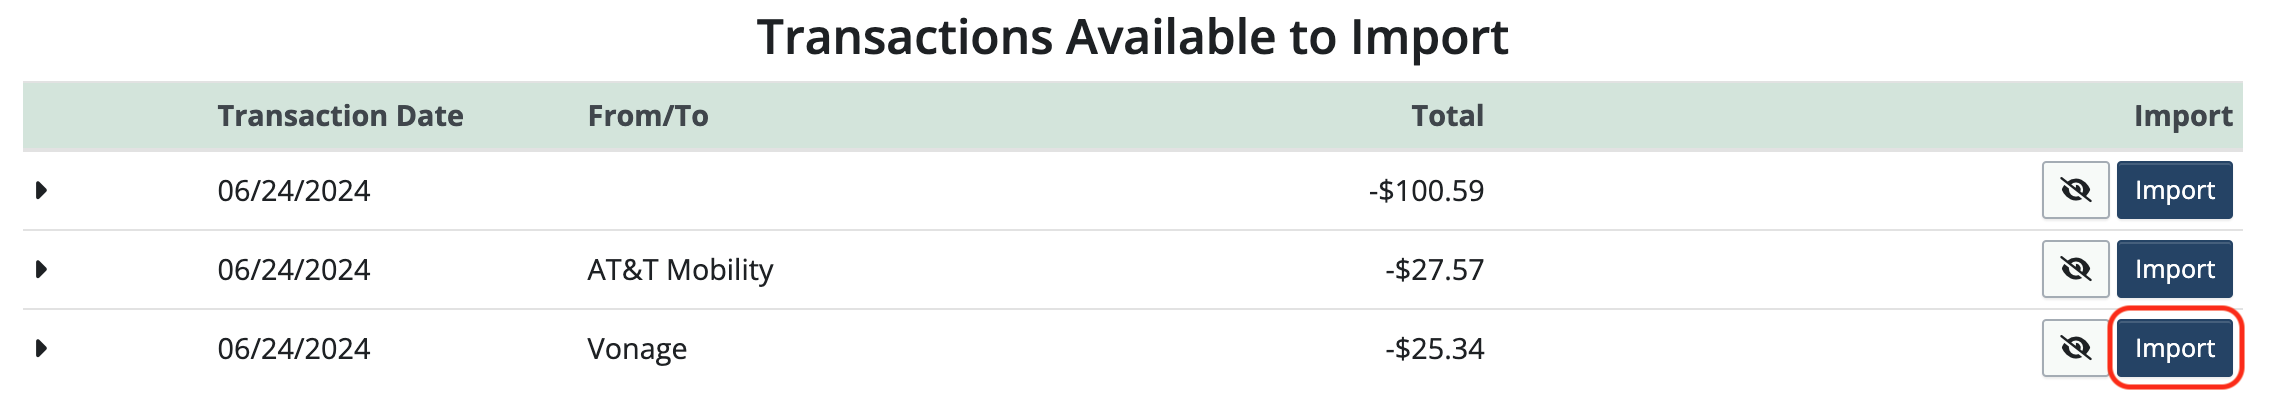Screen dimensions: 2272x406
Task: Click the From/To column header
Action: click(648, 116)
